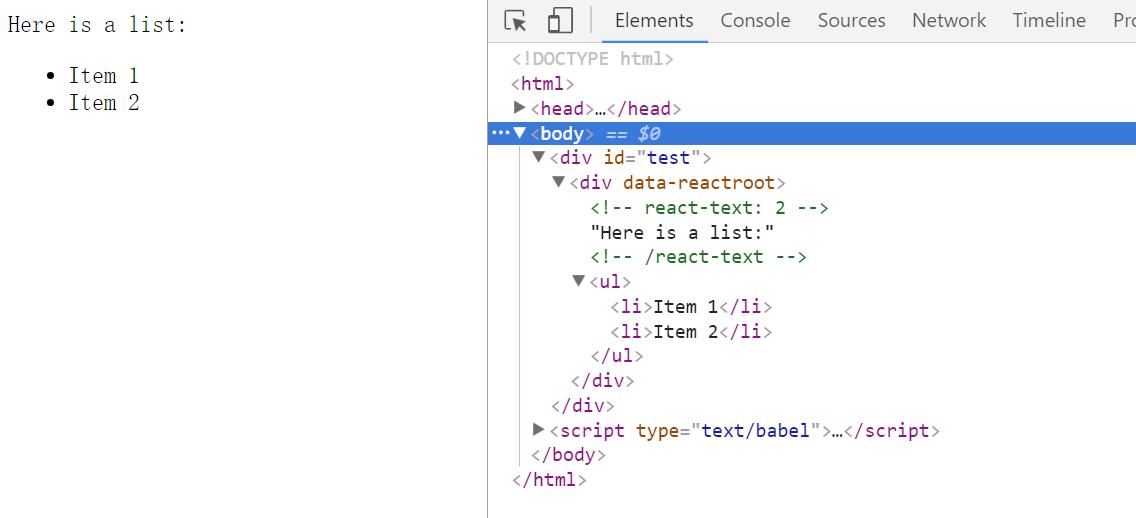Open the Timeline tab
The width and height of the screenshot is (1136, 518).
[x=1049, y=21]
